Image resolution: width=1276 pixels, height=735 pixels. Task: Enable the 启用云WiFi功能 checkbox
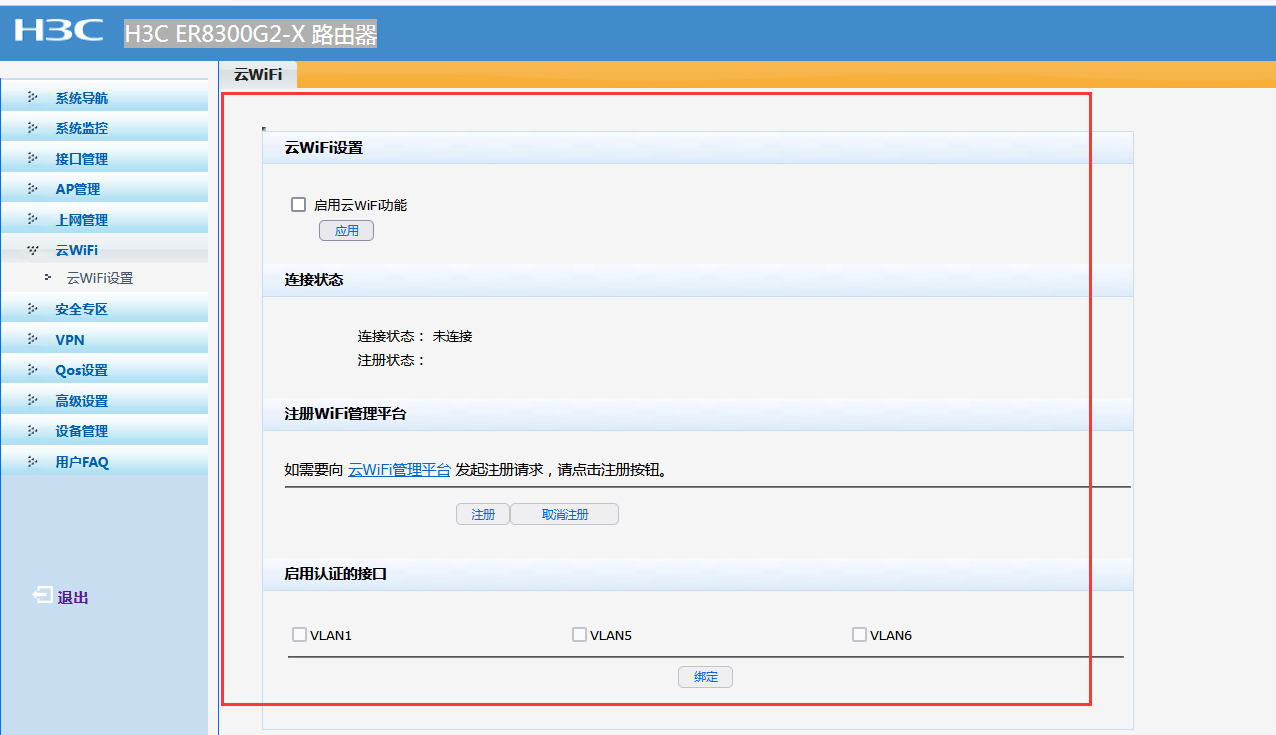298,204
